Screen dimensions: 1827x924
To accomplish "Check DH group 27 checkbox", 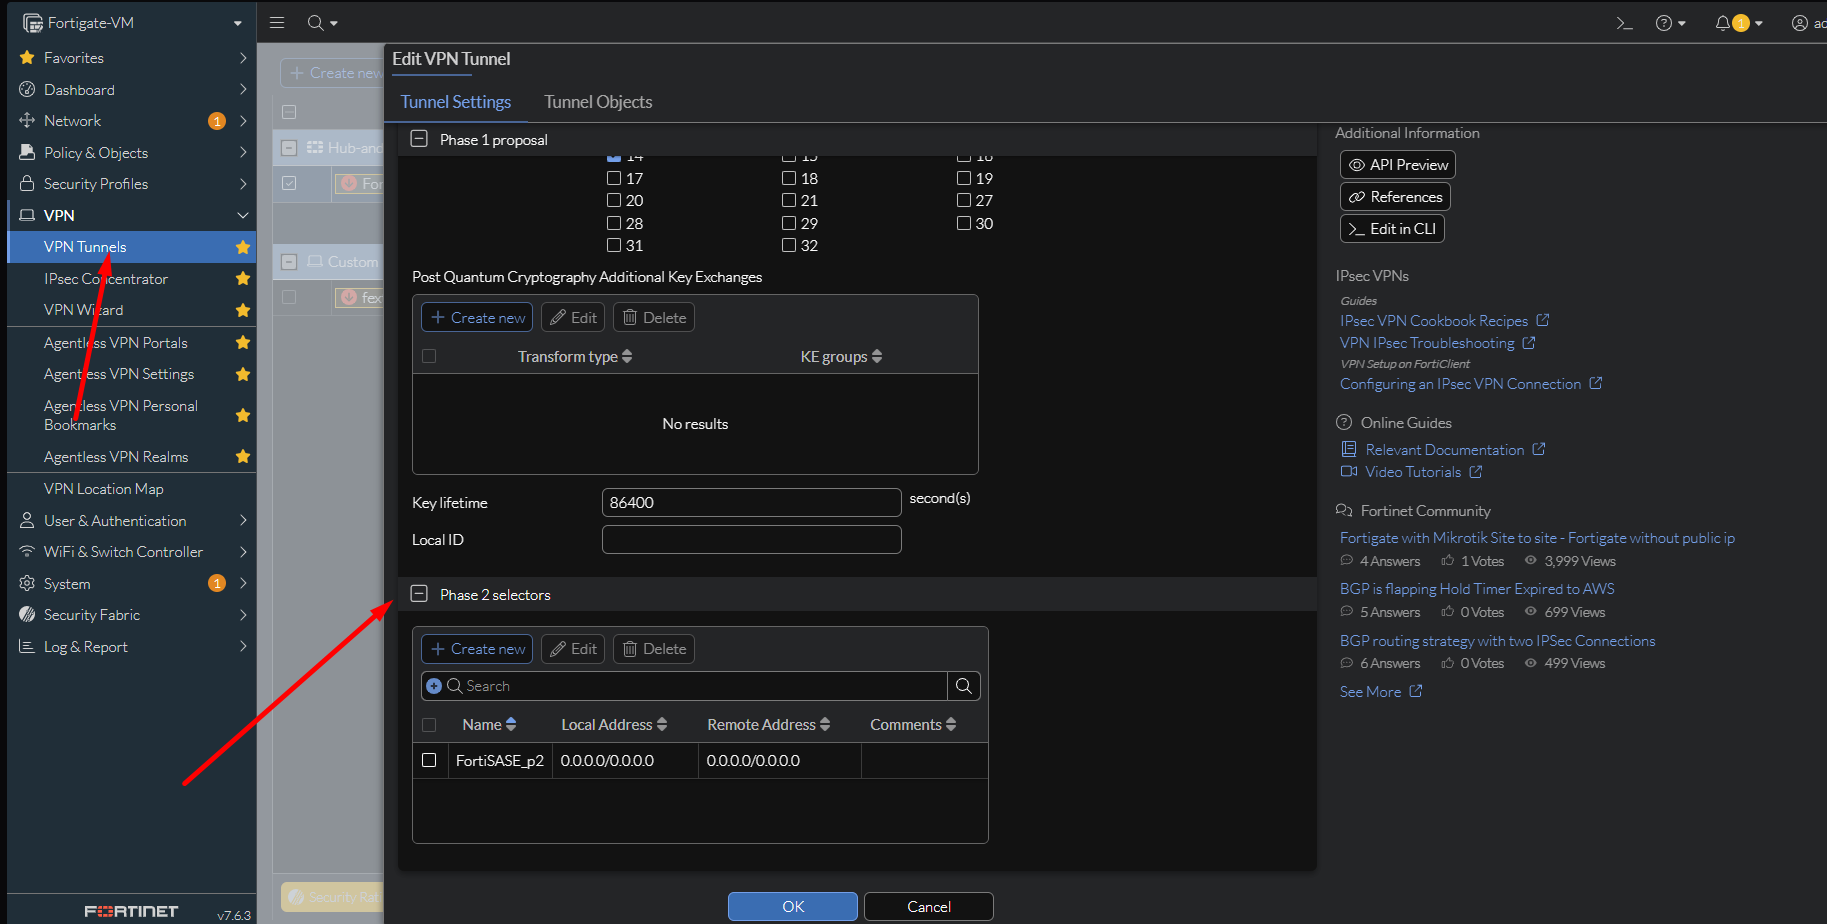I will coord(964,200).
